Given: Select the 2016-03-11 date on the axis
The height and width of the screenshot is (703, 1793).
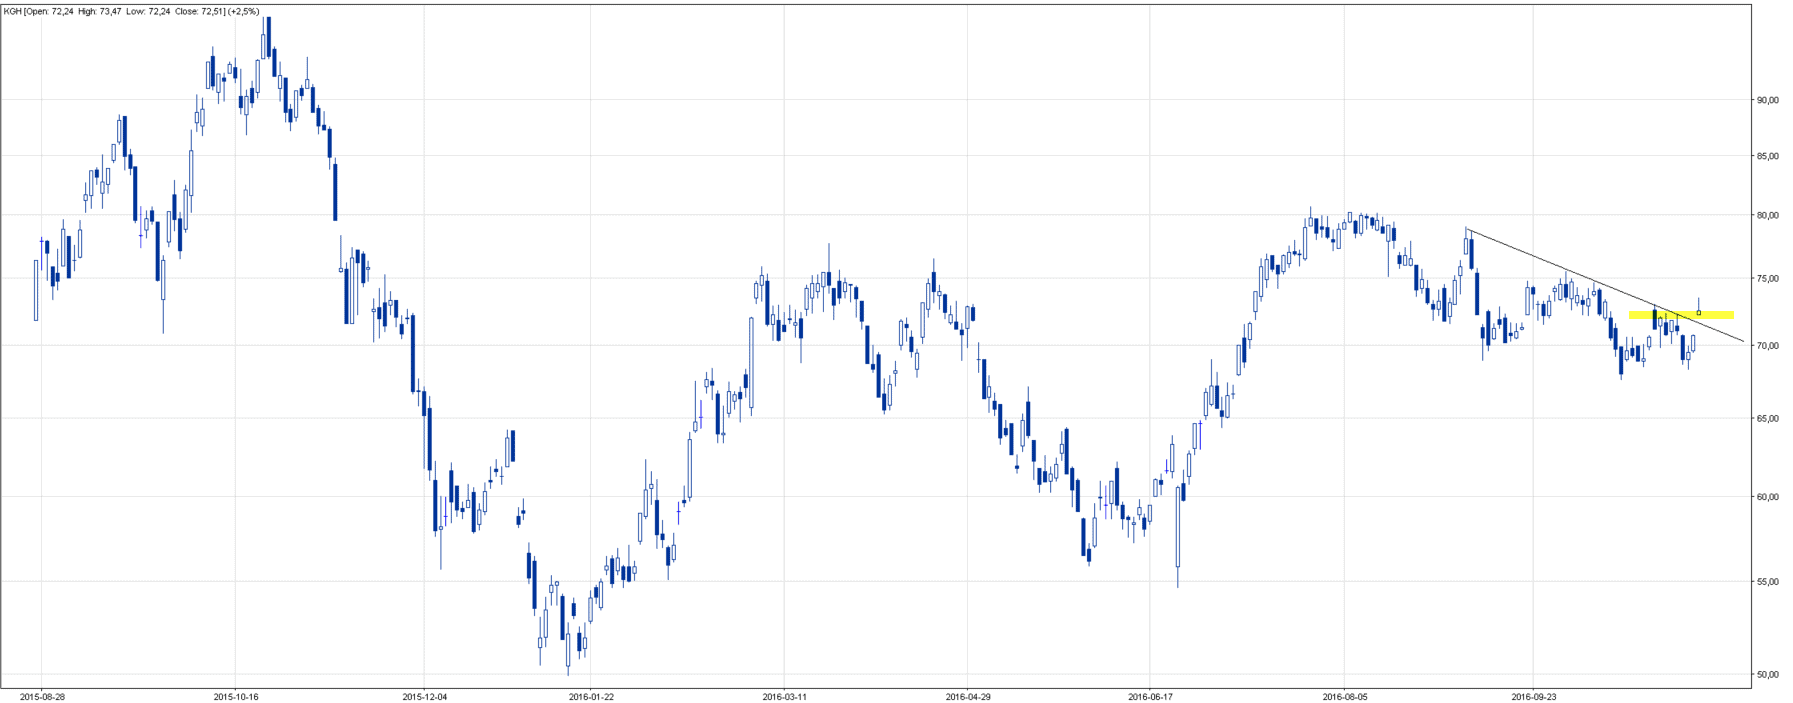Looking at the screenshot, I should tap(785, 696).
